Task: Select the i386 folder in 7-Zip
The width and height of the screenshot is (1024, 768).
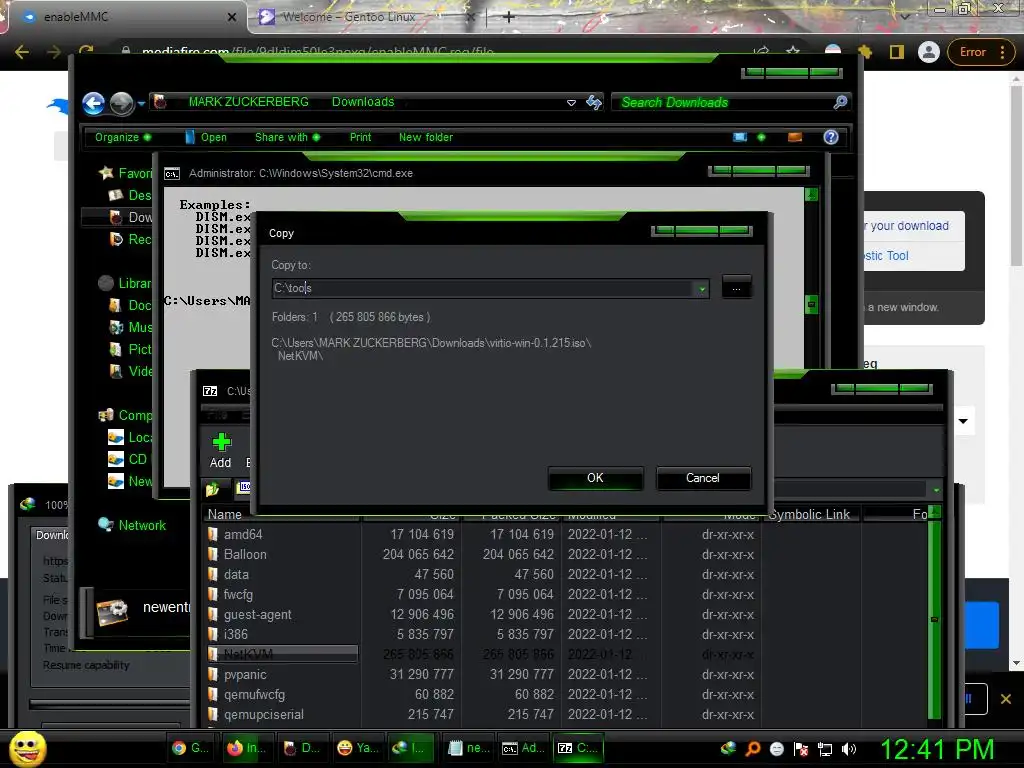Action: pos(235,634)
